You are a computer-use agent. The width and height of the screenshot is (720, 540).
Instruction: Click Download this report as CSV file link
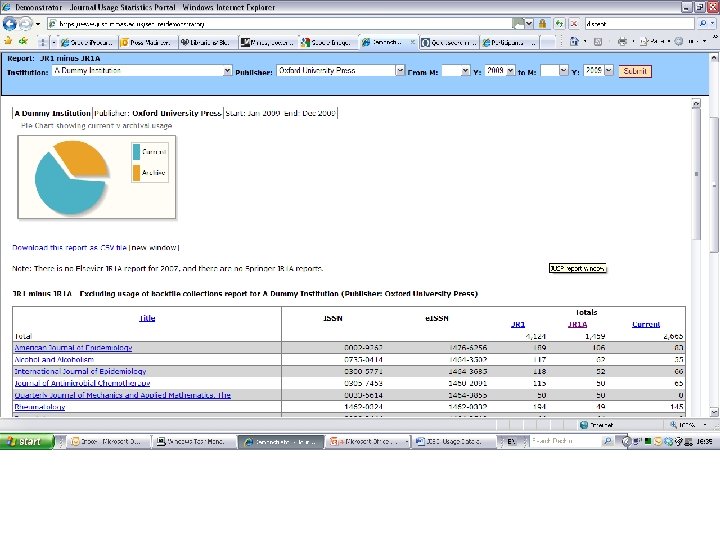click(69, 248)
